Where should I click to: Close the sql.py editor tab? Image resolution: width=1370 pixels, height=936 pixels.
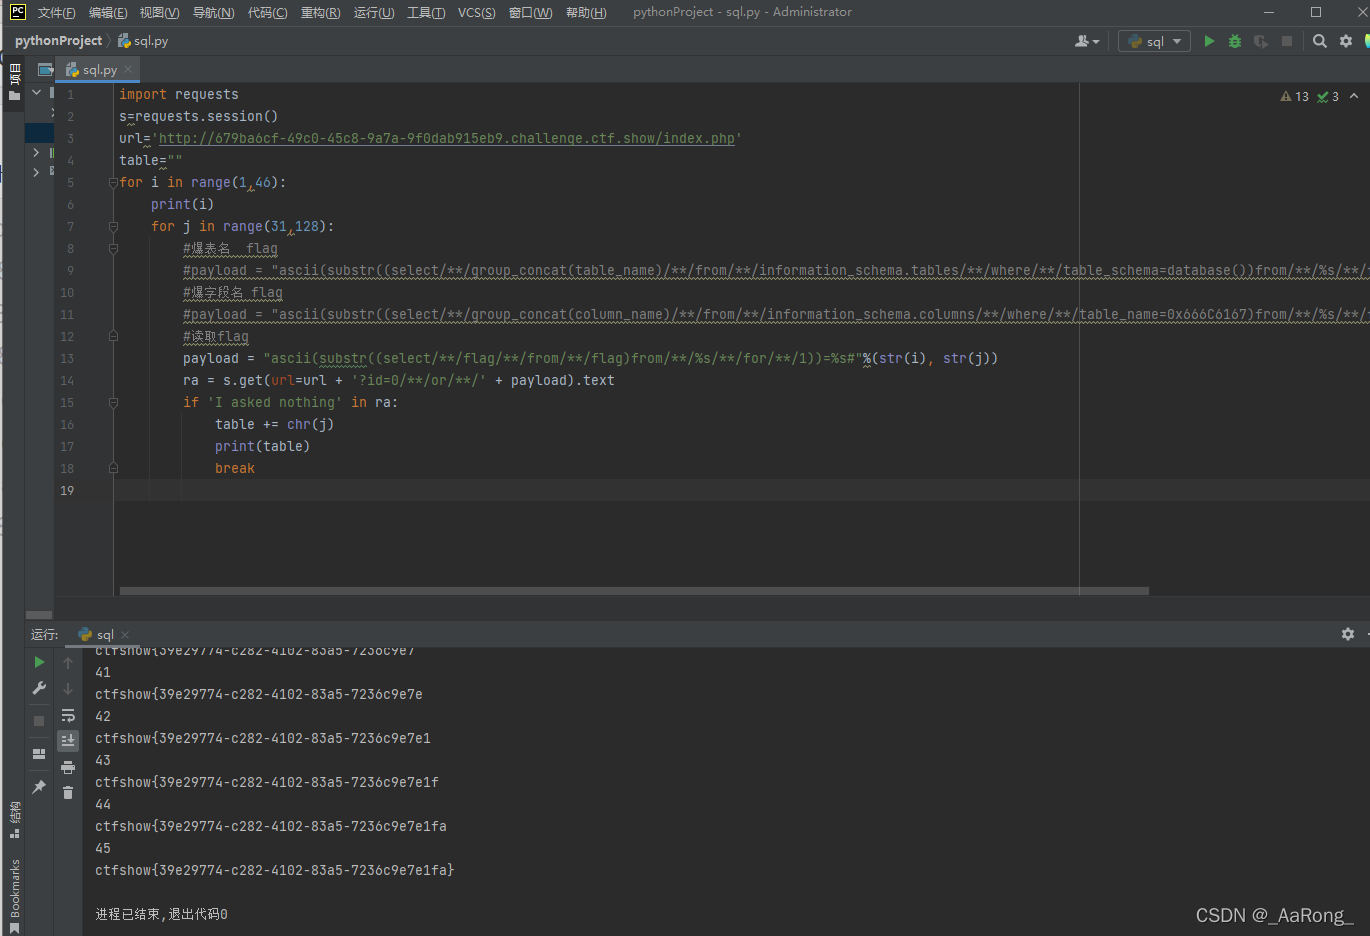coord(128,69)
